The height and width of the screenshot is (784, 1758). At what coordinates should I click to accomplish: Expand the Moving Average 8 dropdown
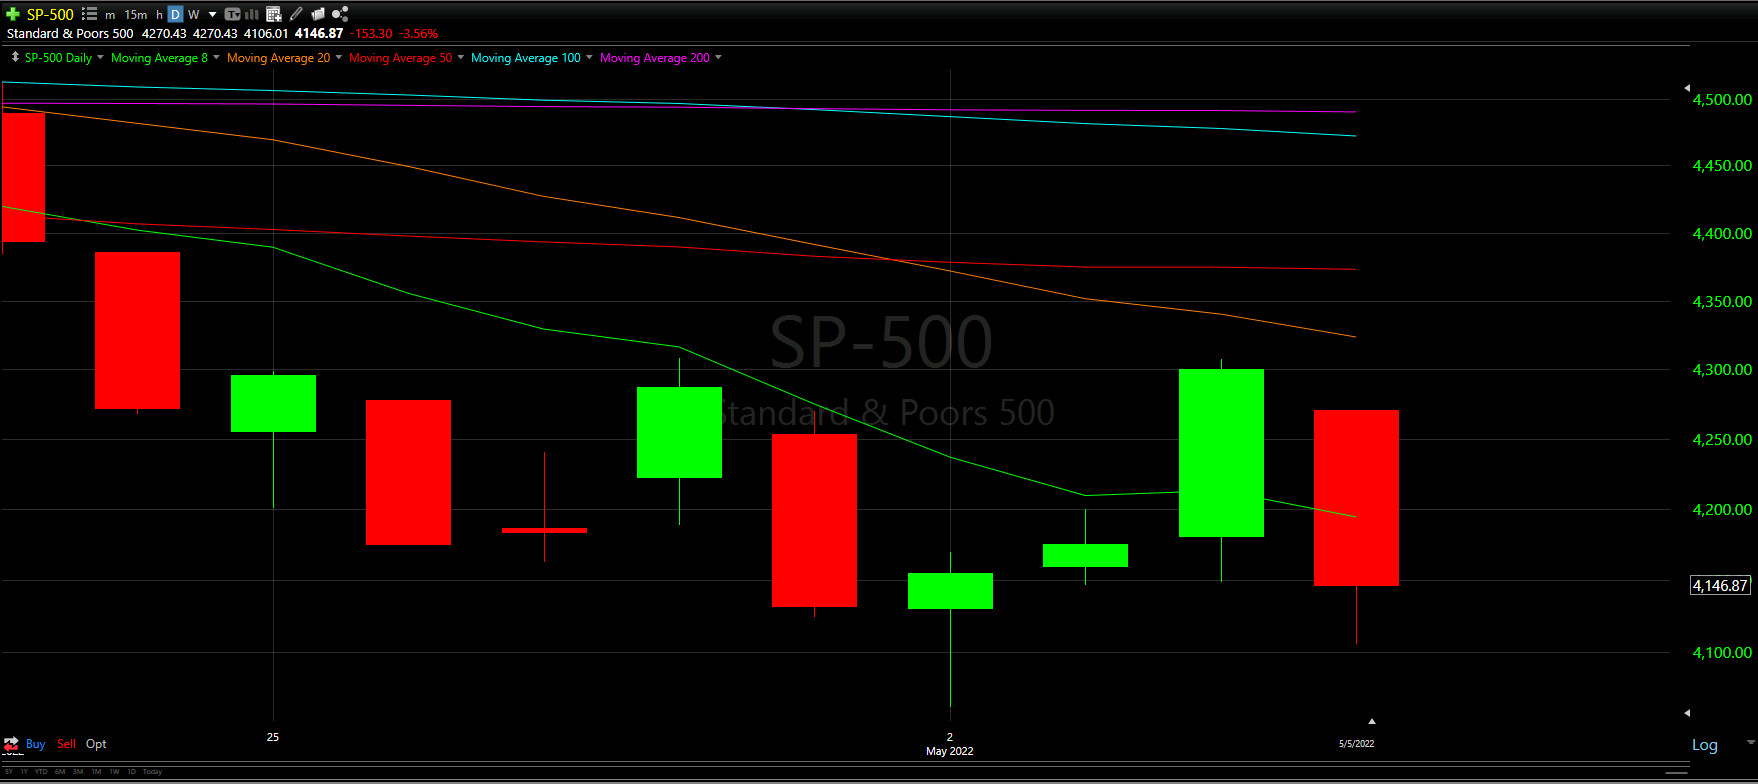(x=216, y=57)
